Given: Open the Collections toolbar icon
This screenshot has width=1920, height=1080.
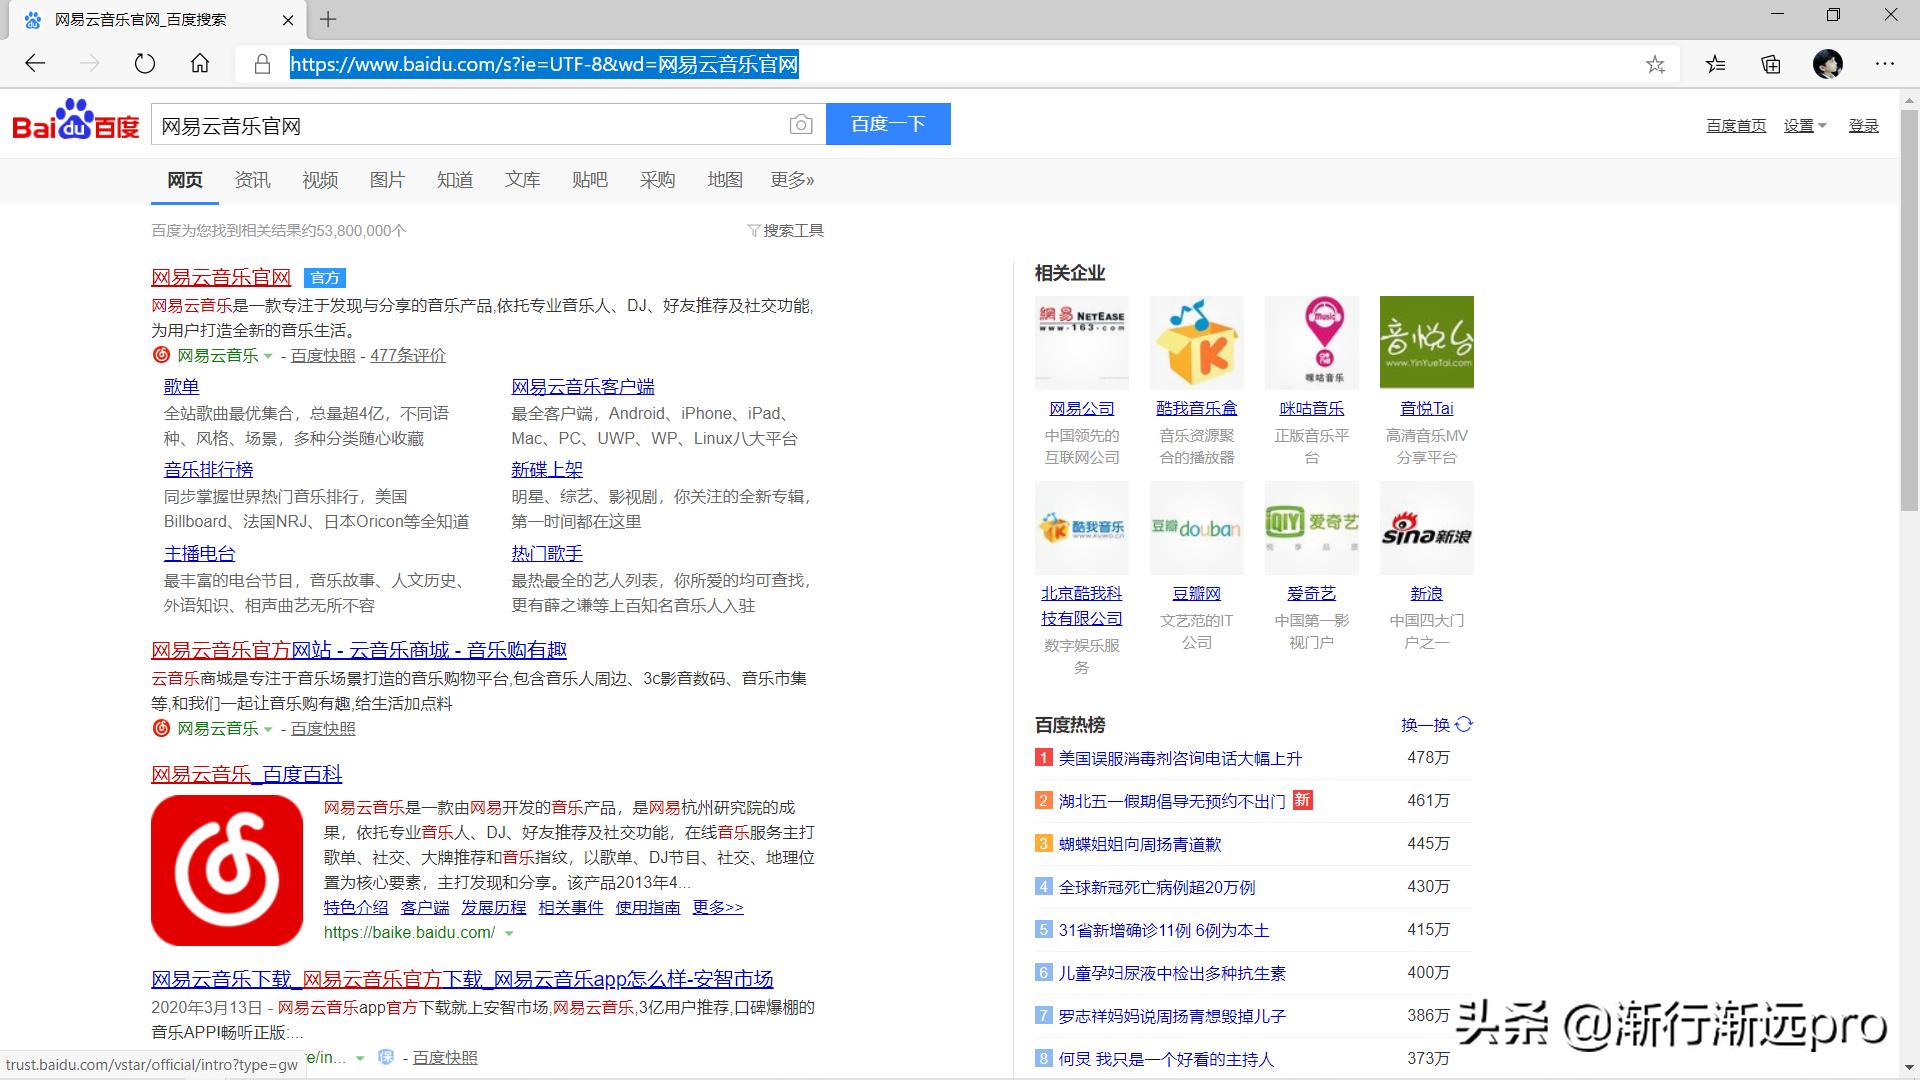Looking at the screenshot, I should click(1771, 65).
